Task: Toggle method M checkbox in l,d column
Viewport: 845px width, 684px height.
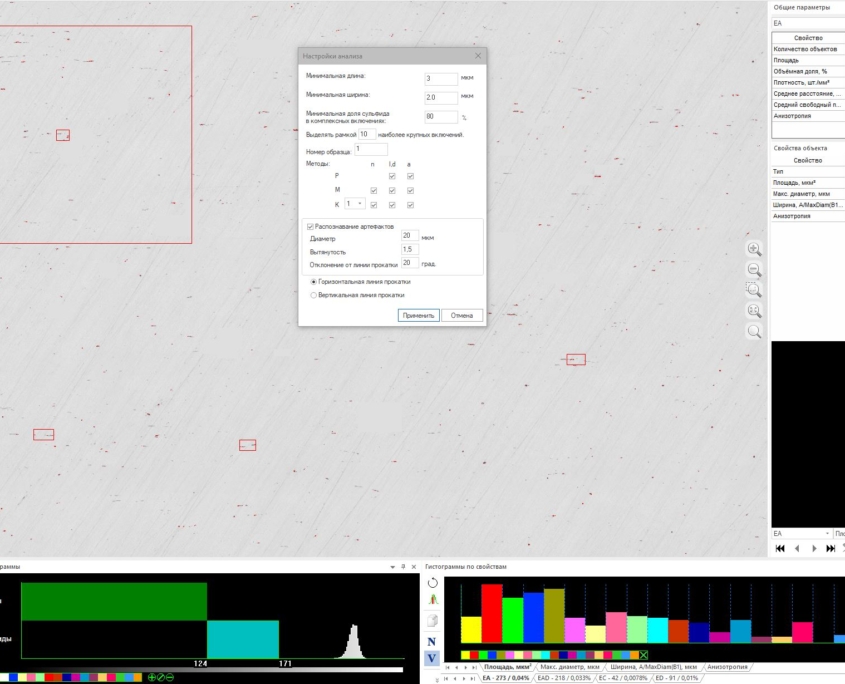Action: pyautogui.click(x=392, y=190)
